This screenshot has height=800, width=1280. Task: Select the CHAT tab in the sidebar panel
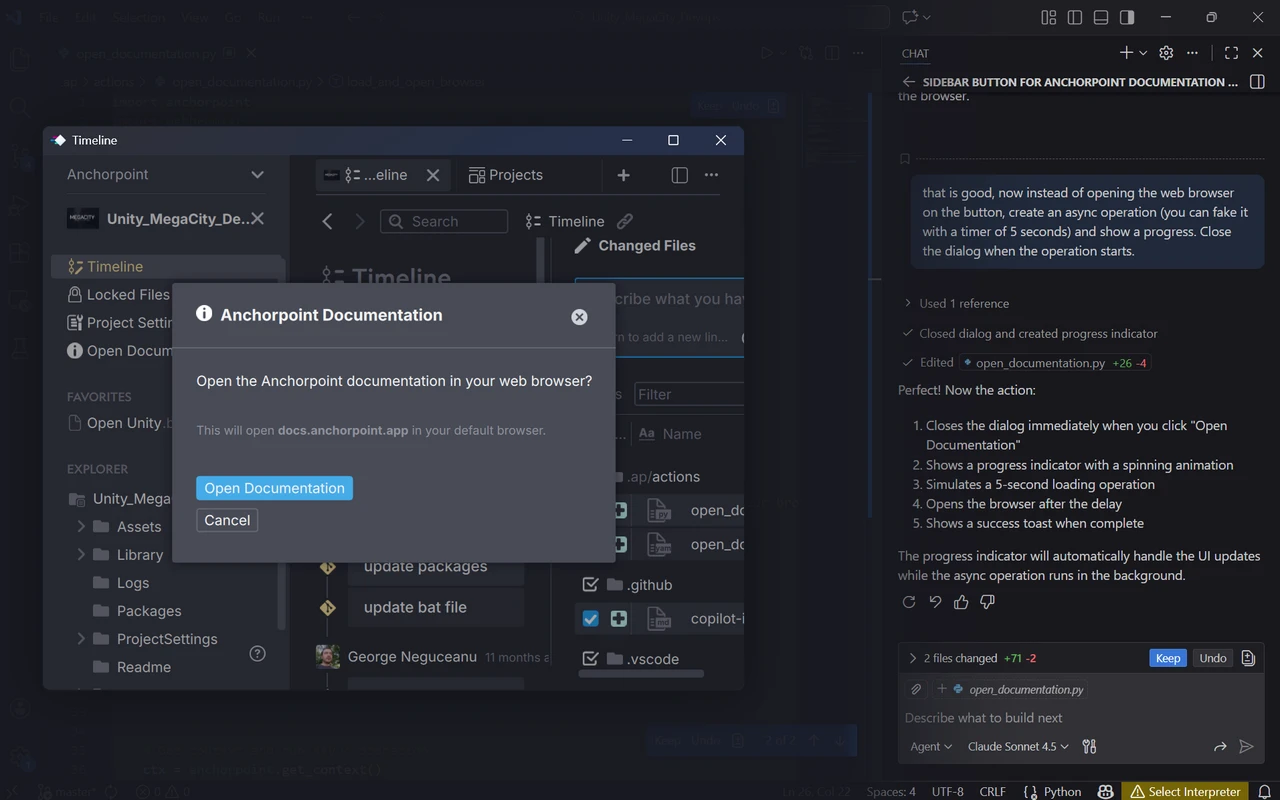coord(914,53)
